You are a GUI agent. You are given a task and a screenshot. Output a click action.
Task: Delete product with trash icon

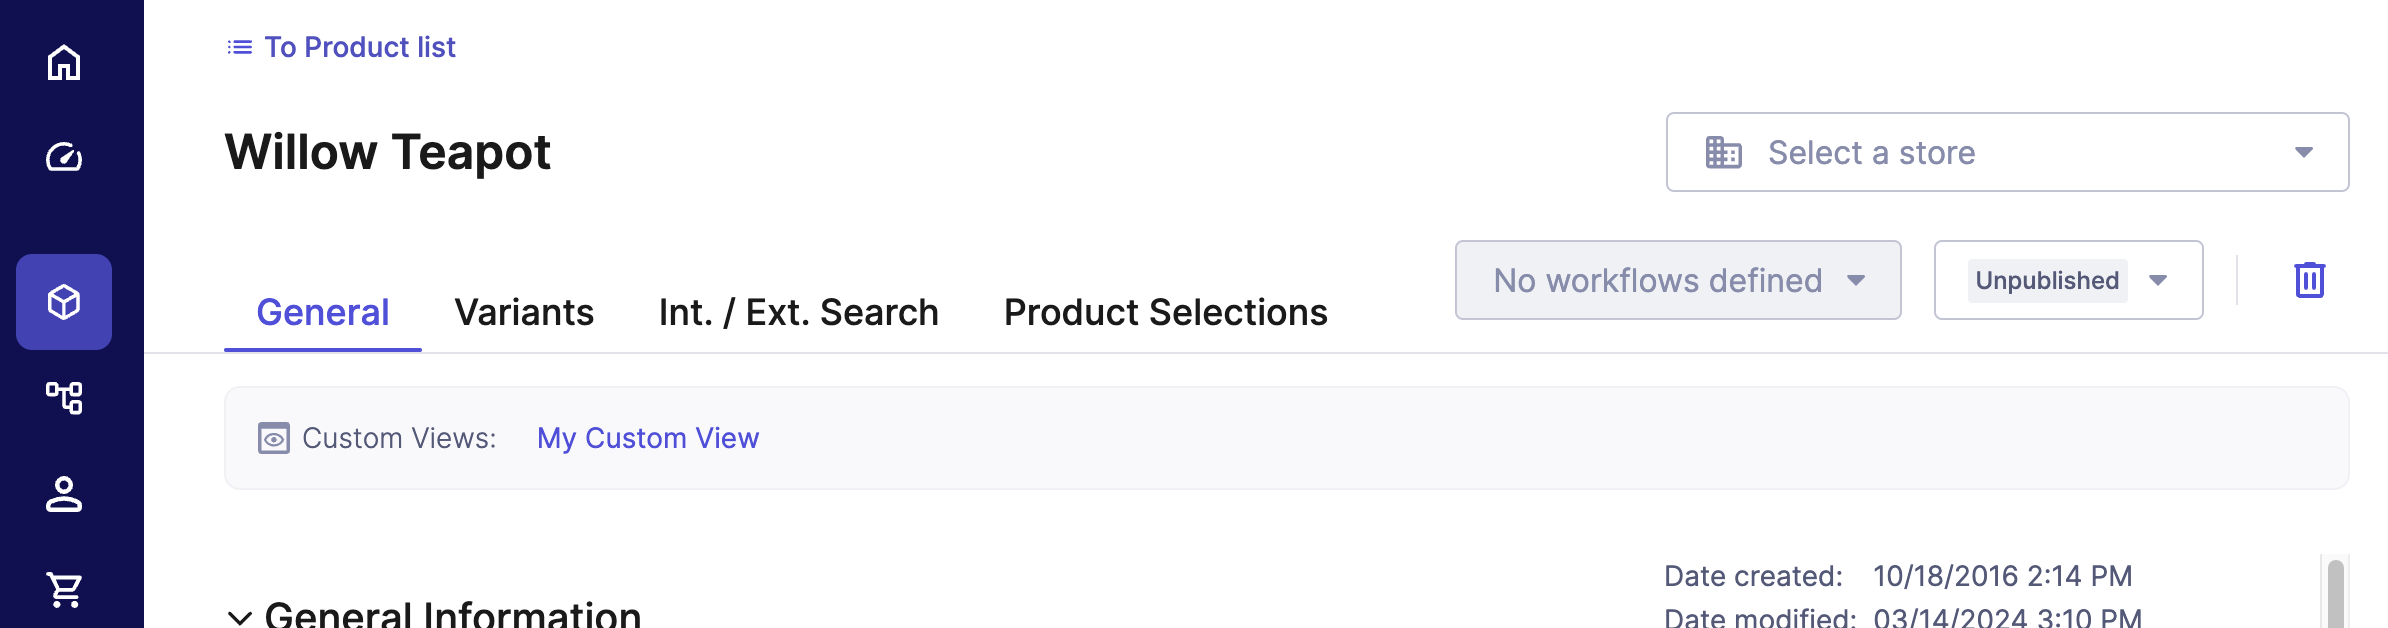(x=2309, y=280)
